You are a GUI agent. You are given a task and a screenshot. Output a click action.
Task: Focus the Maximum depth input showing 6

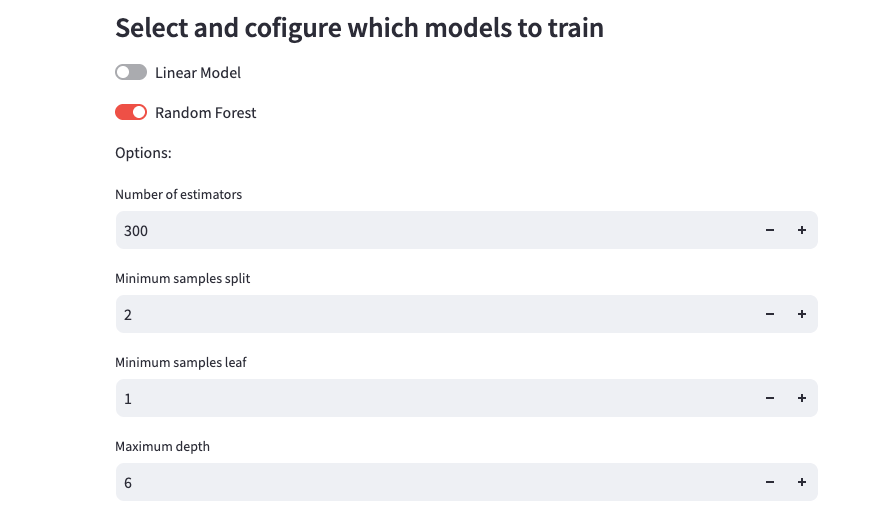click(430, 483)
